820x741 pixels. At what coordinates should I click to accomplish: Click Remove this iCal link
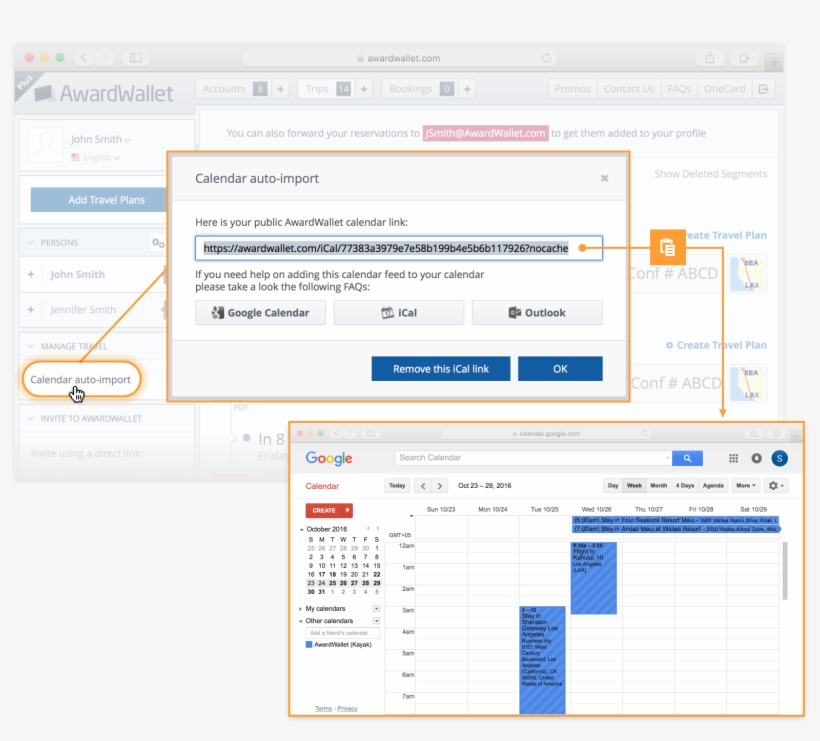(441, 369)
